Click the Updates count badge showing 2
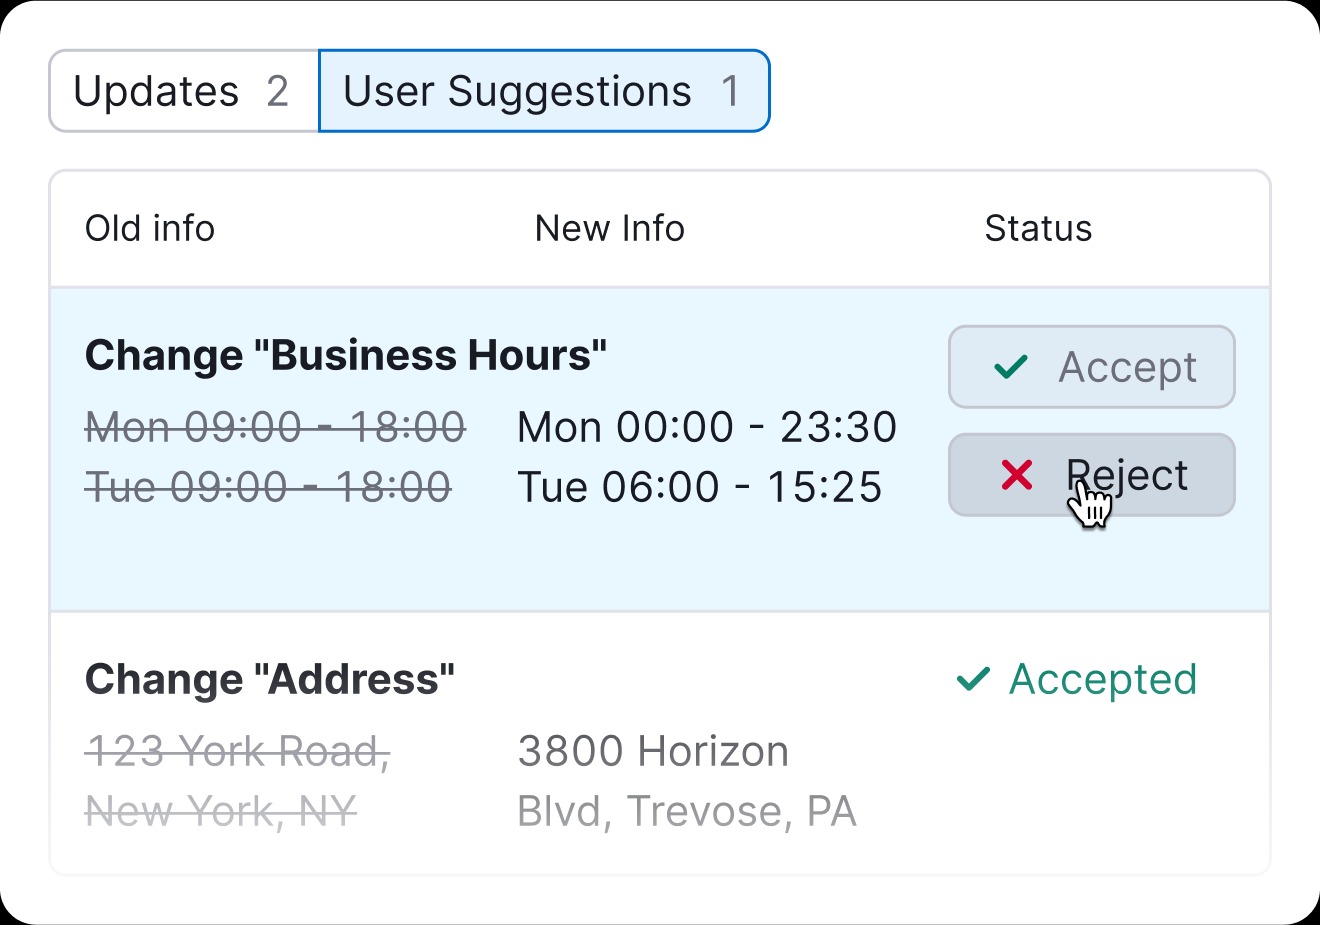This screenshot has height=925, width=1320. (277, 91)
